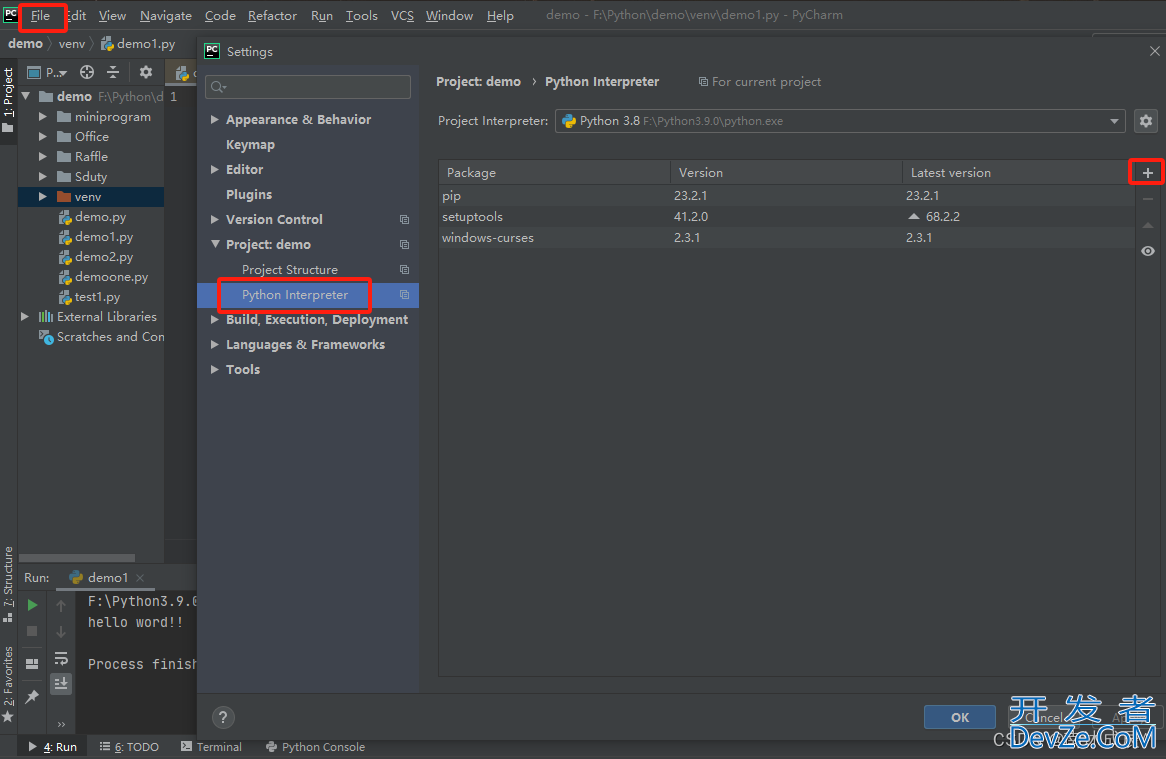Click the locate file crosshair icon
This screenshot has height=759, width=1166.
pyautogui.click(x=87, y=72)
